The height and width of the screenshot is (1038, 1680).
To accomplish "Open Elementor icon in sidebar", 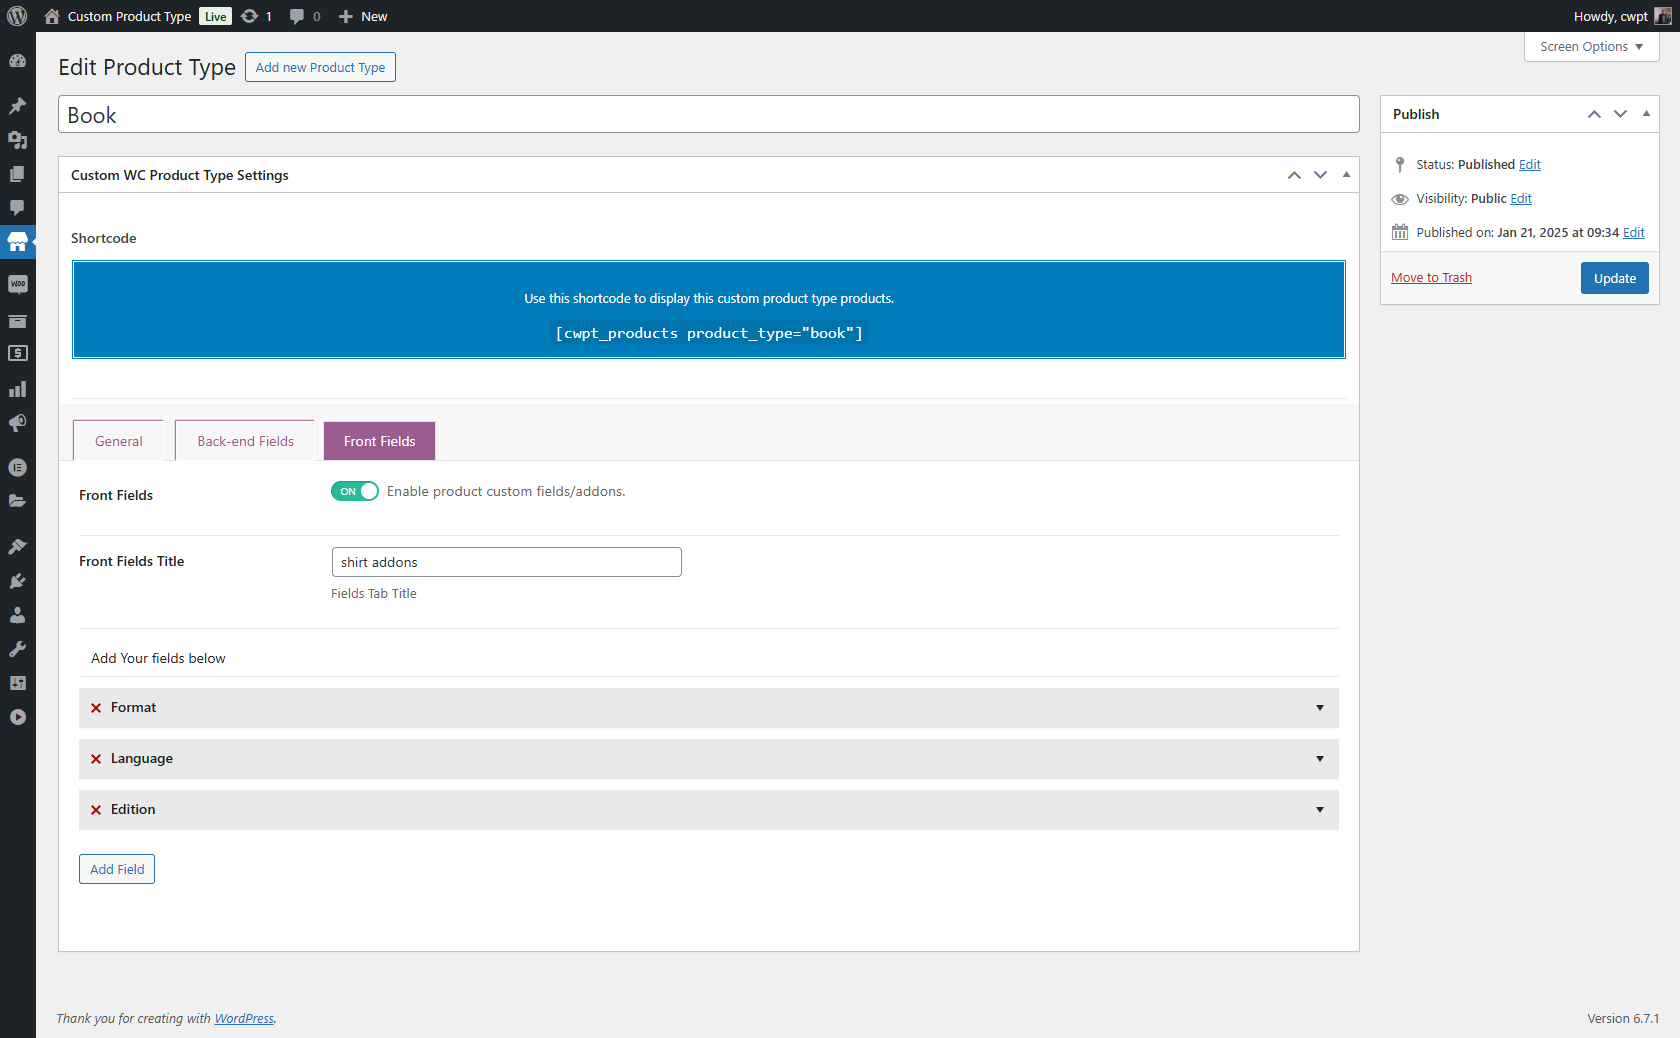I will pos(18,467).
